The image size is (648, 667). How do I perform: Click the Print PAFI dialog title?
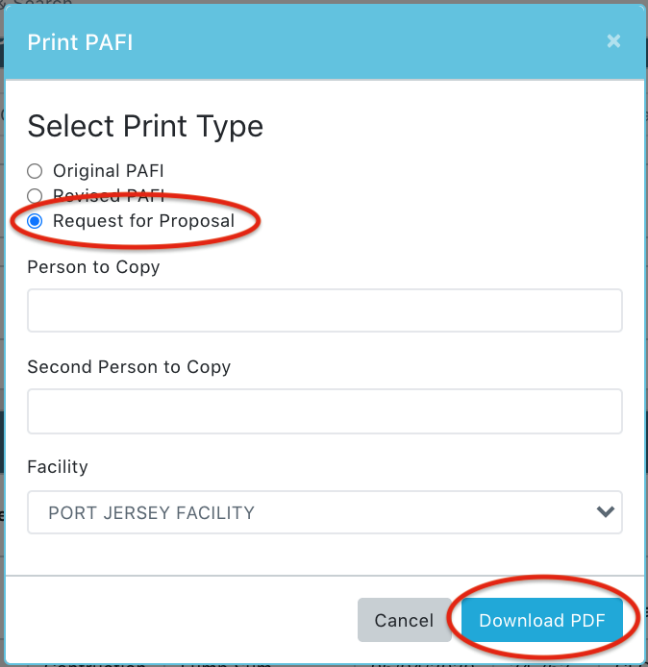pyautogui.click(x=80, y=42)
